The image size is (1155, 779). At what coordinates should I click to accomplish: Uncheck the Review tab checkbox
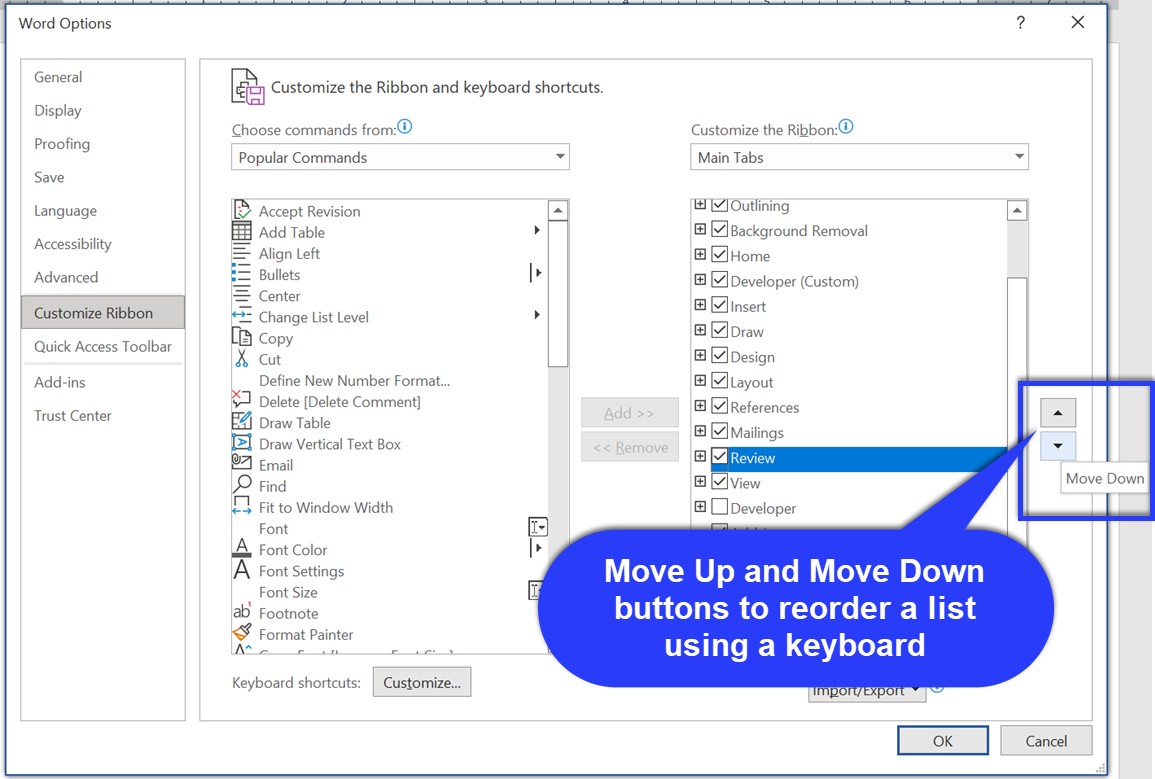[x=720, y=457]
